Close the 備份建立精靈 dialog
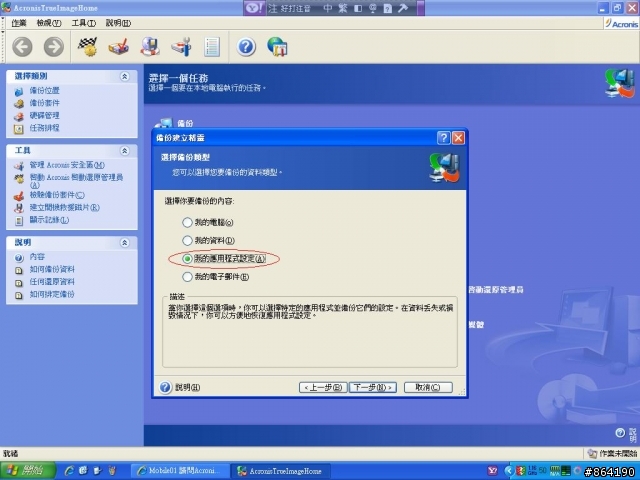The image size is (640, 480). click(x=458, y=138)
